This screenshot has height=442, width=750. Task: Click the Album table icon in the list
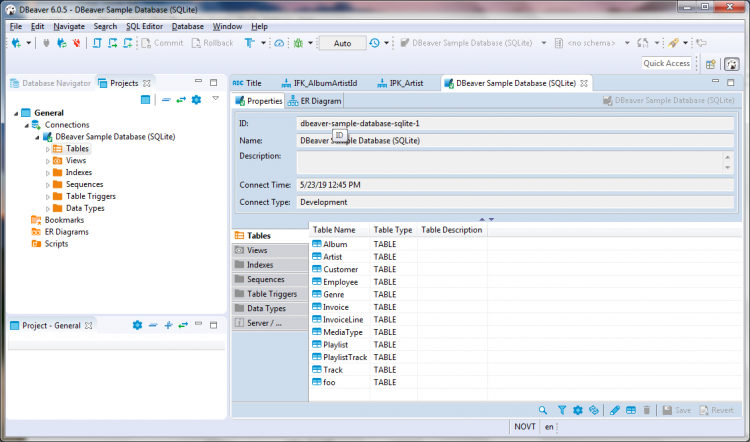(x=317, y=244)
